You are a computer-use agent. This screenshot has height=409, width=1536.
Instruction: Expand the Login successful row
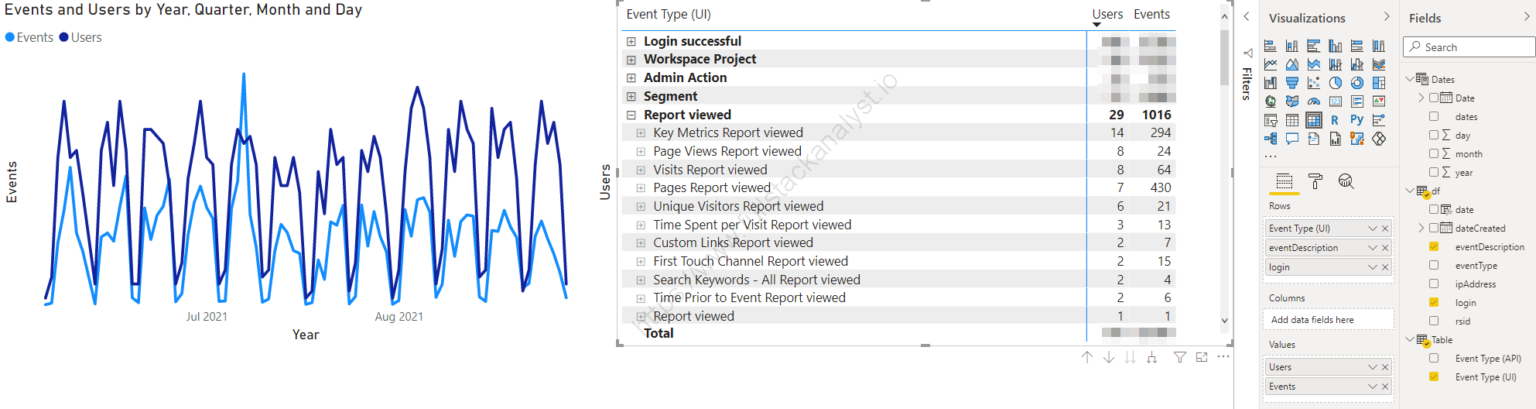click(x=631, y=42)
